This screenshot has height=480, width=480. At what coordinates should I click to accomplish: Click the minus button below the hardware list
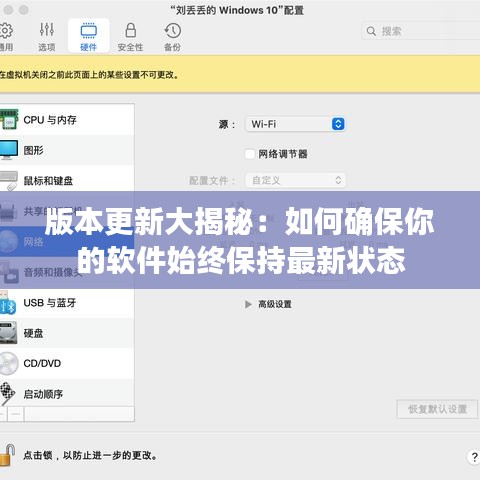tap(16, 414)
